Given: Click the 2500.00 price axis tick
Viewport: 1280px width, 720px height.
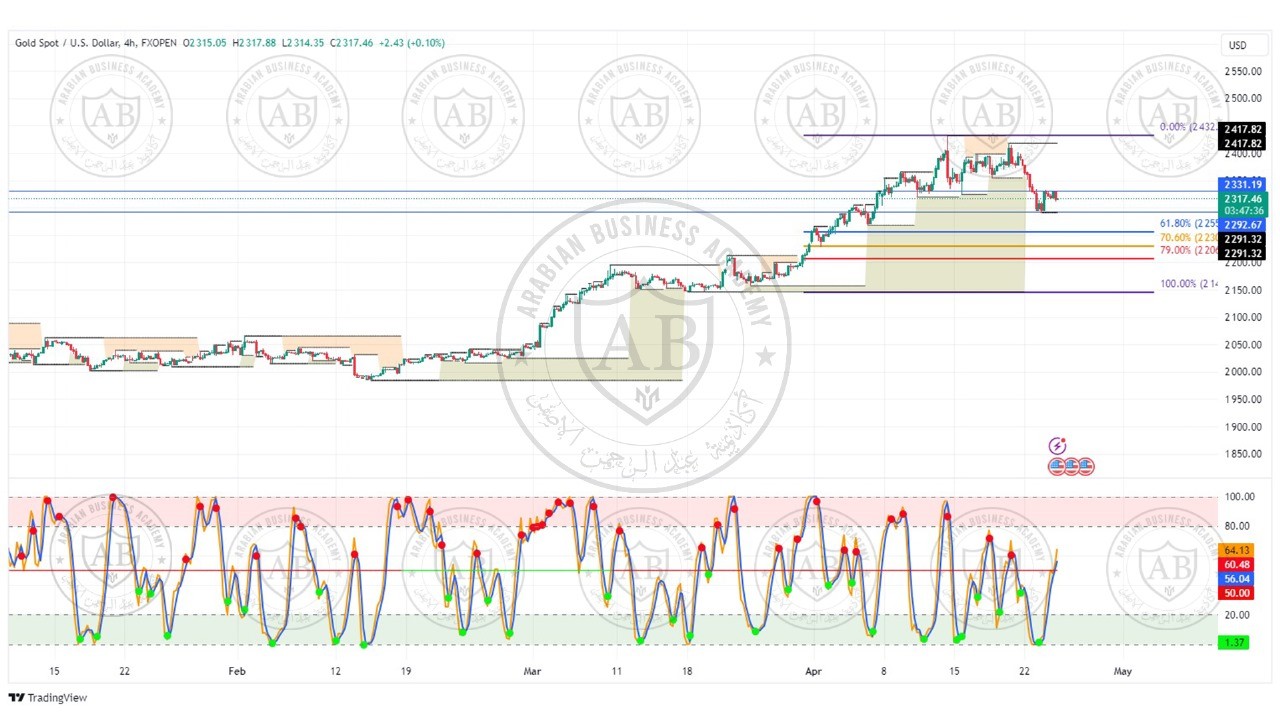Looking at the screenshot, I should pyautogui.click(x=1243, y=98).
